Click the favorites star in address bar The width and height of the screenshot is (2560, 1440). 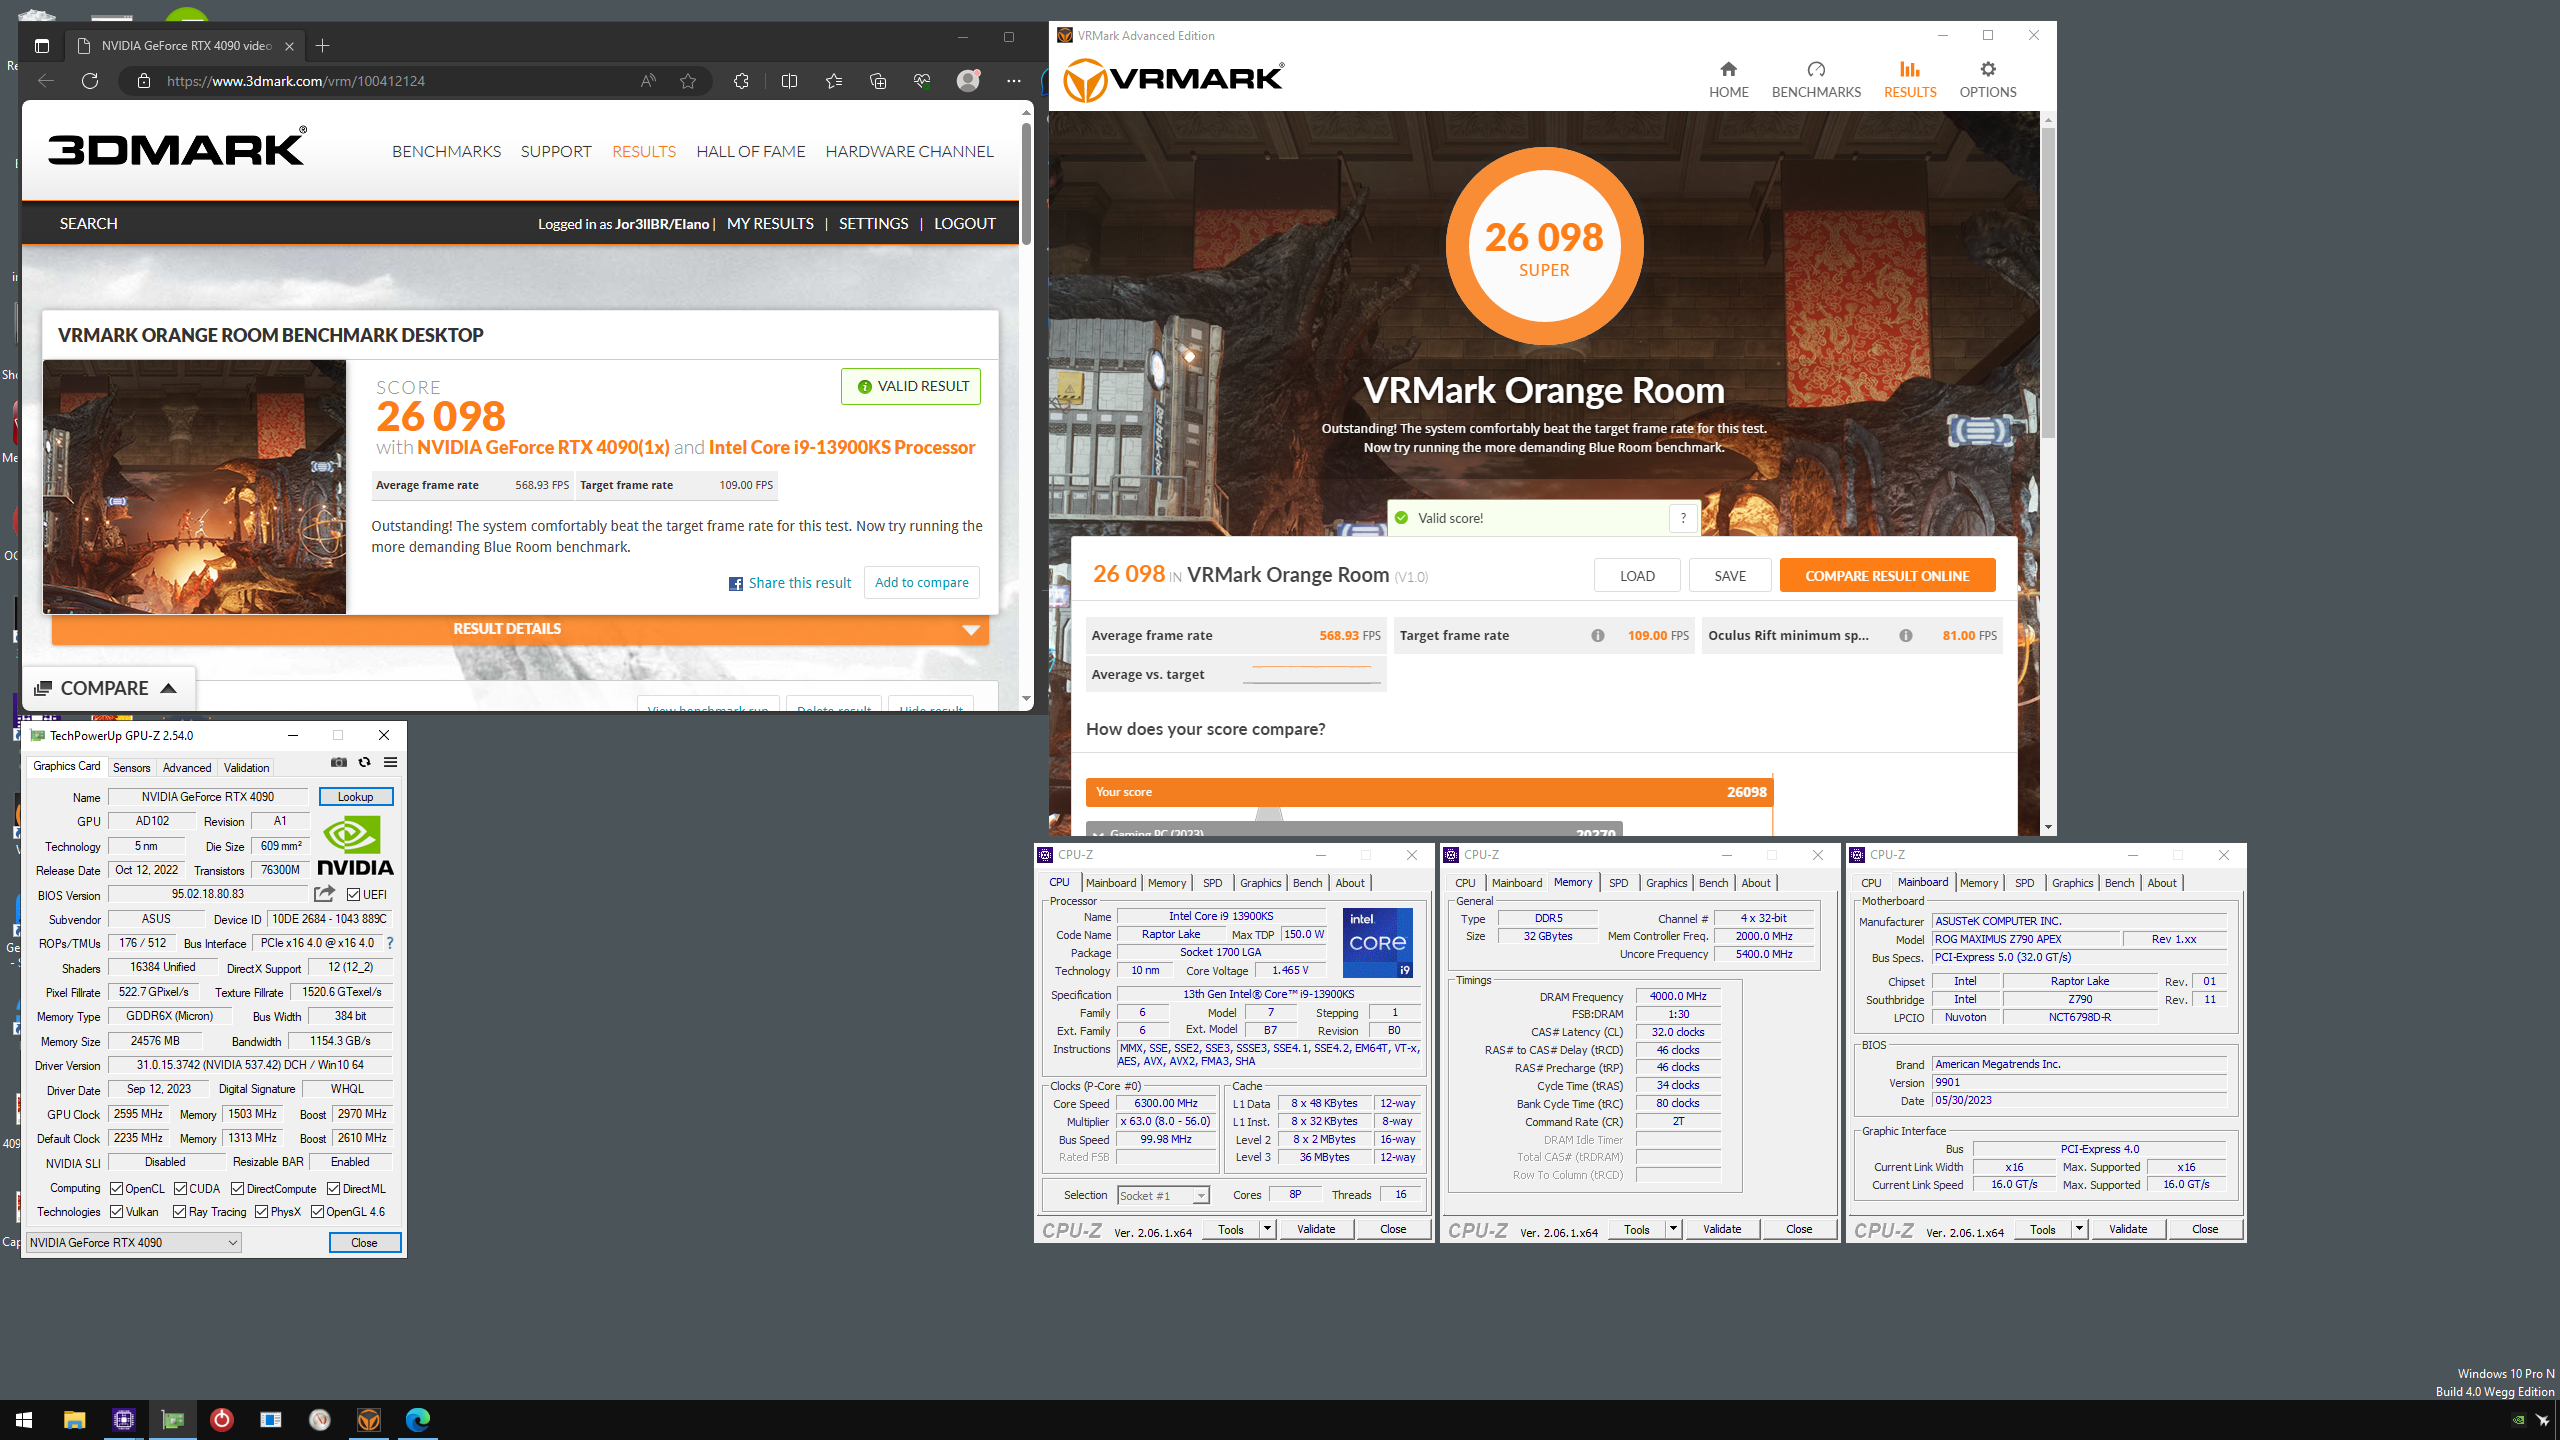(688, 81)
